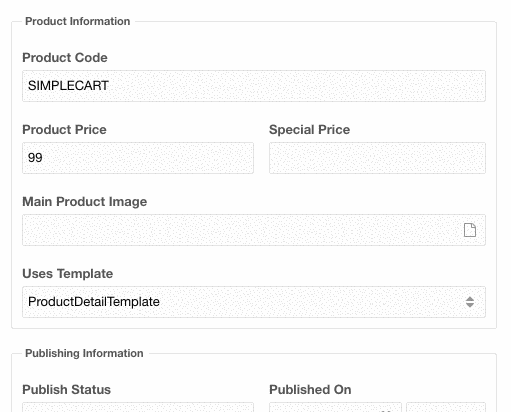Click the SIMPLECART text in Product Code
Screen dimensions: 511x412
point(68,86)
